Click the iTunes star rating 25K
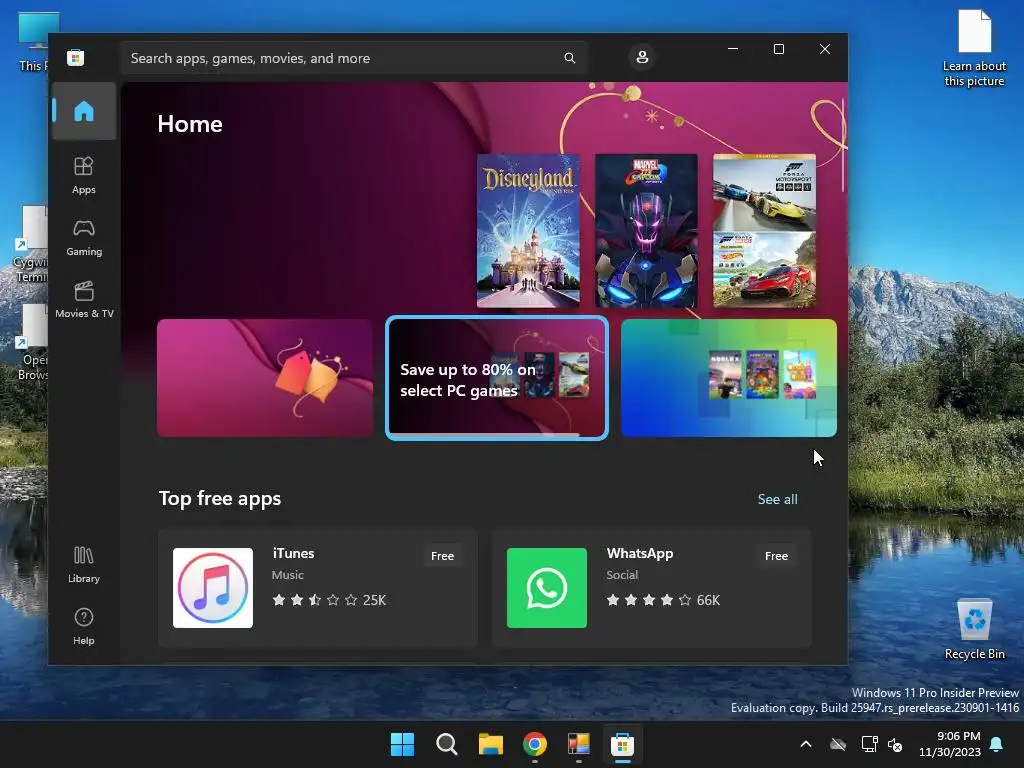Image resolution: width=1024 pixels, height=768 pixels. coord(329,600)
